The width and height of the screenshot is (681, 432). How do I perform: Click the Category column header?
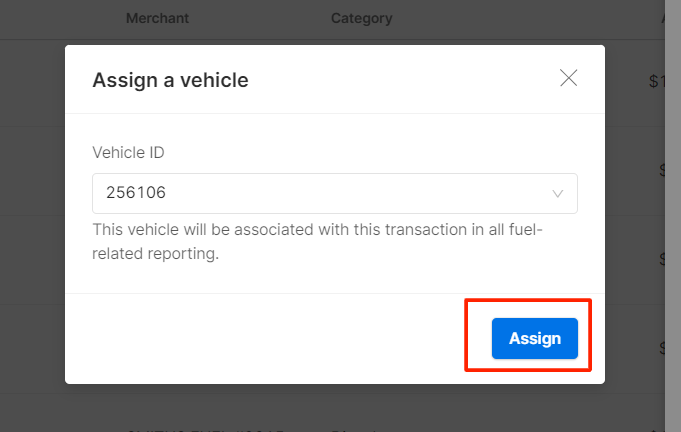click(361, 18)
